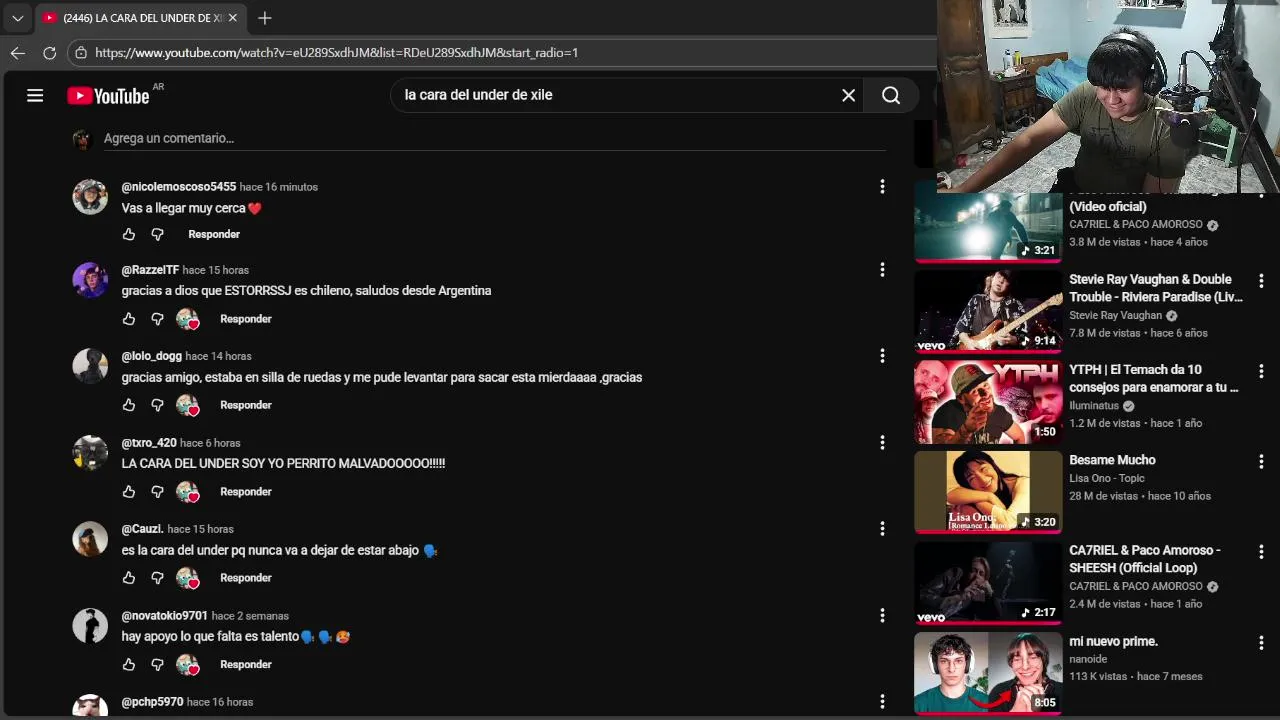This screenshot has height=720, width=1280.
Task: Go to the YouTube home logo
Action: (108, 96)
